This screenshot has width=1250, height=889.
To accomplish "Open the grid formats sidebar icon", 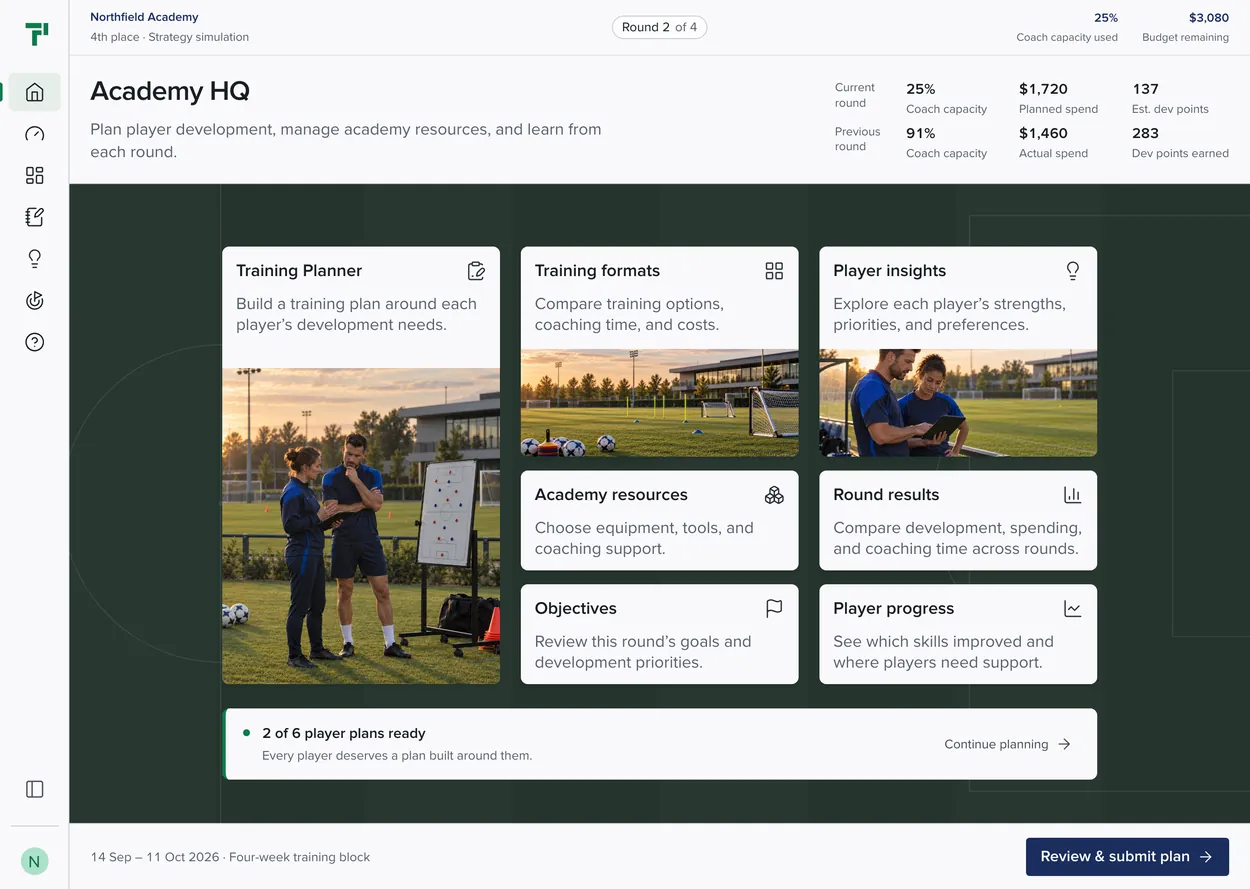I will (x=35, y=175).
